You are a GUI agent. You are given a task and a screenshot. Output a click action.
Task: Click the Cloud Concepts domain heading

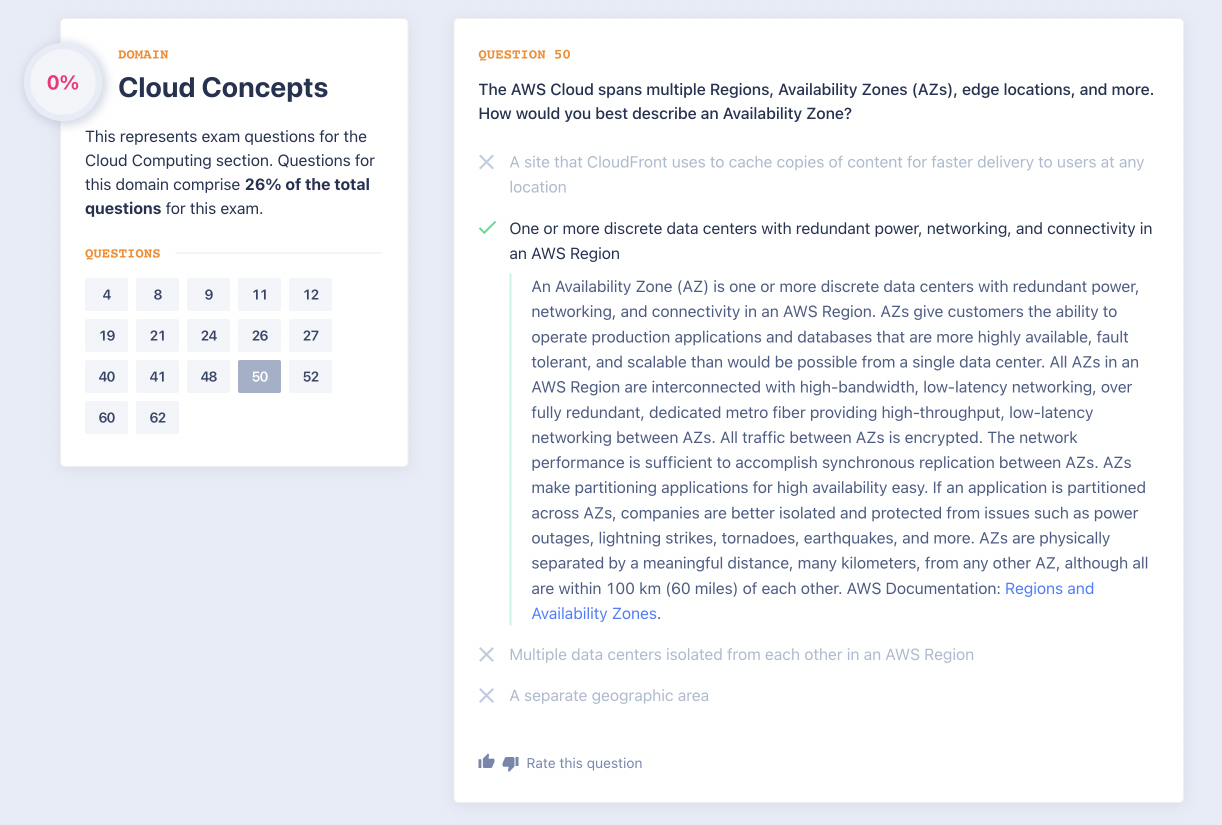point(223,87)
